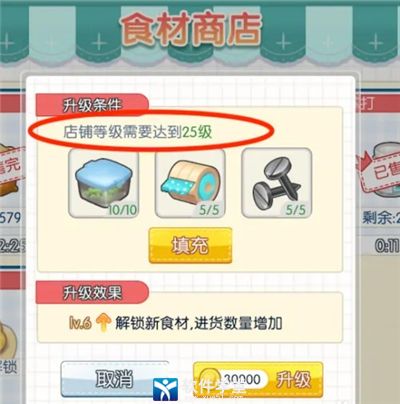Tap the sold-out food item on left edge

(x=12, y=170)
